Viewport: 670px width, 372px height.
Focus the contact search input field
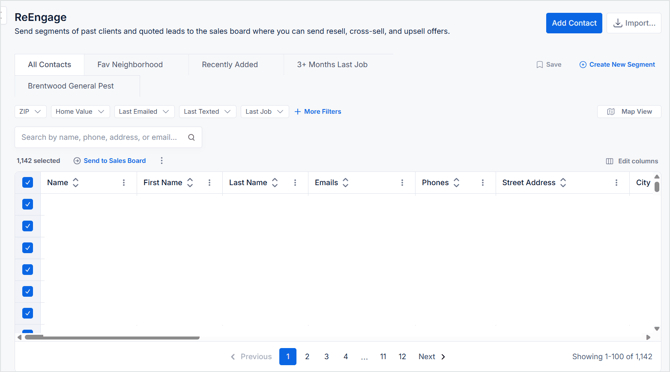108,137
